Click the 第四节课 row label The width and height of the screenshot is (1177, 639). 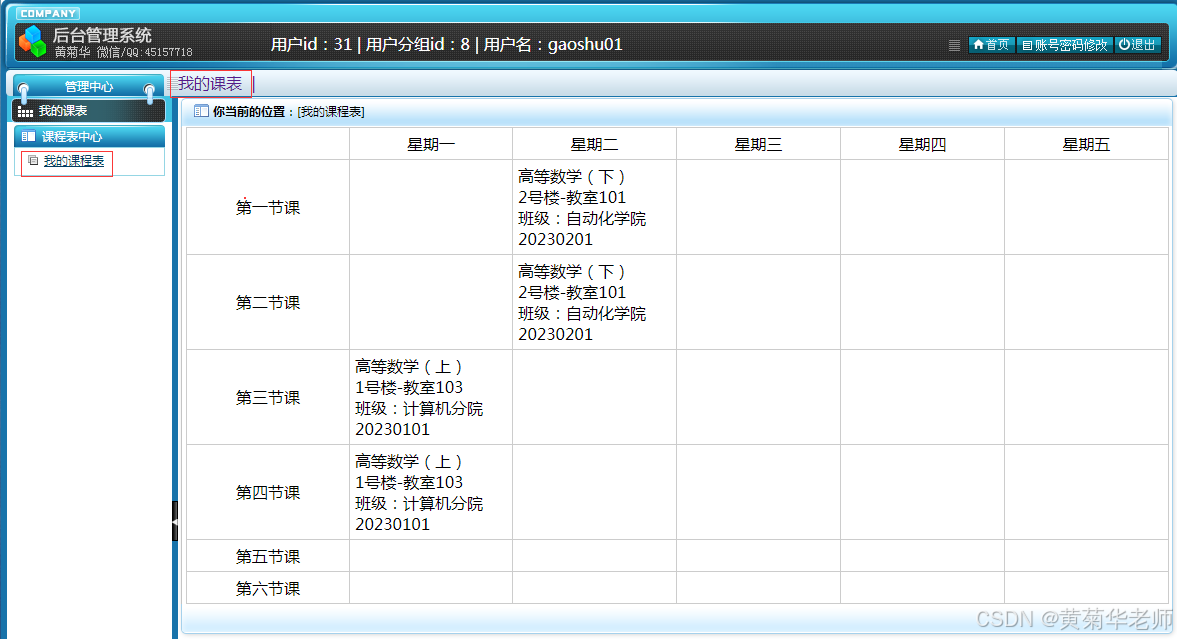(x=268, y=493)
